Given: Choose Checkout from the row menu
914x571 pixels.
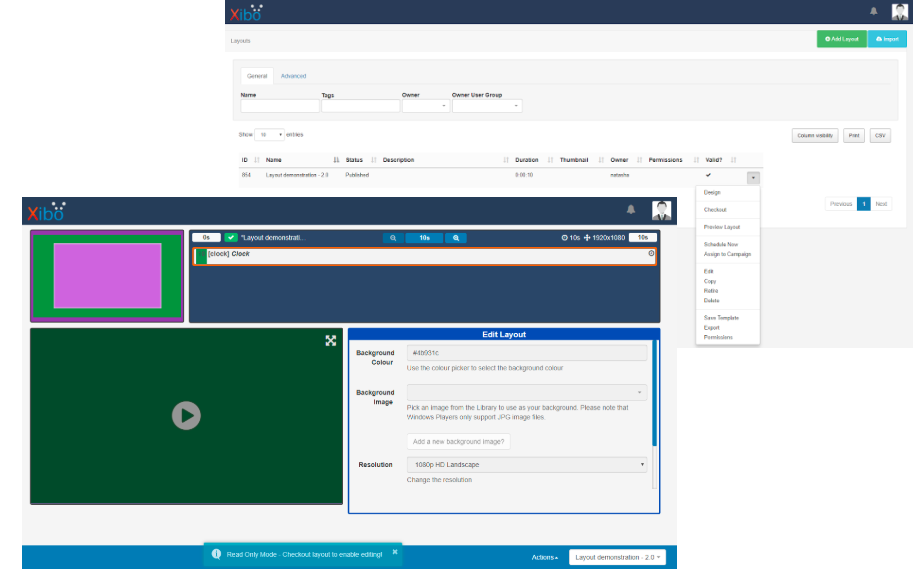Looking at the screenshot, I should tap(715, 210).
